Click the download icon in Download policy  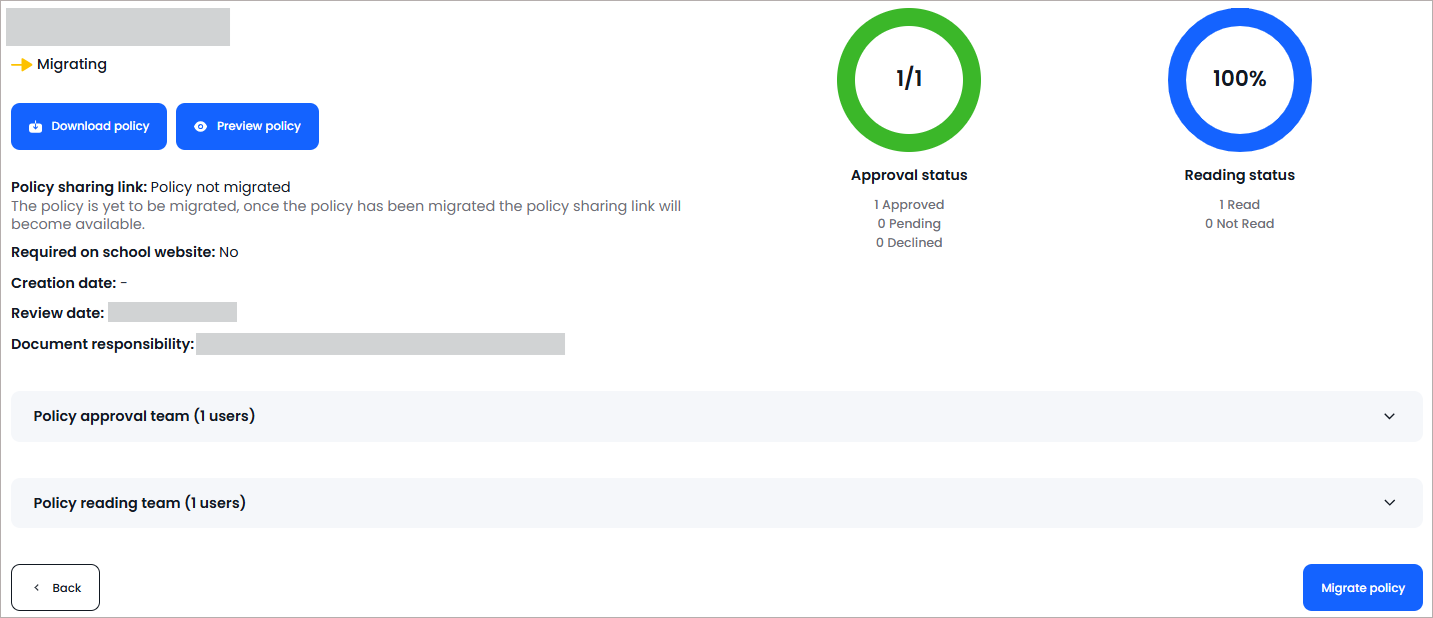(x=35, y=127)
